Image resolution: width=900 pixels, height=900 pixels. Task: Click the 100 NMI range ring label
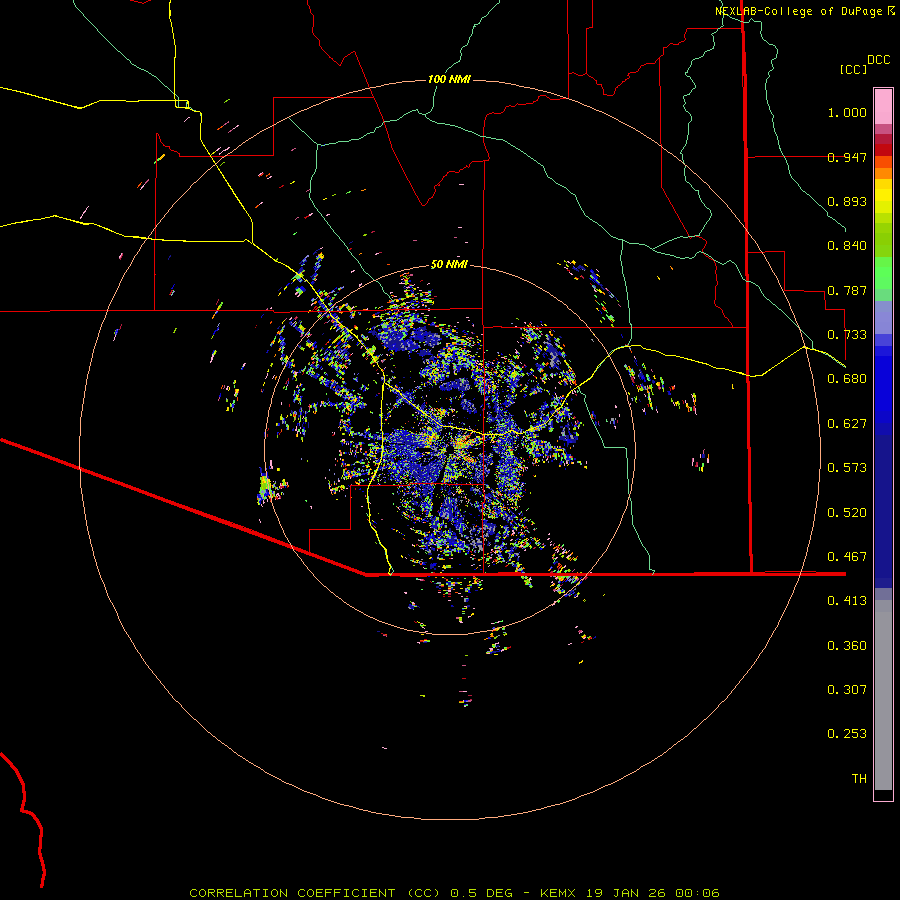click(449, 79)
